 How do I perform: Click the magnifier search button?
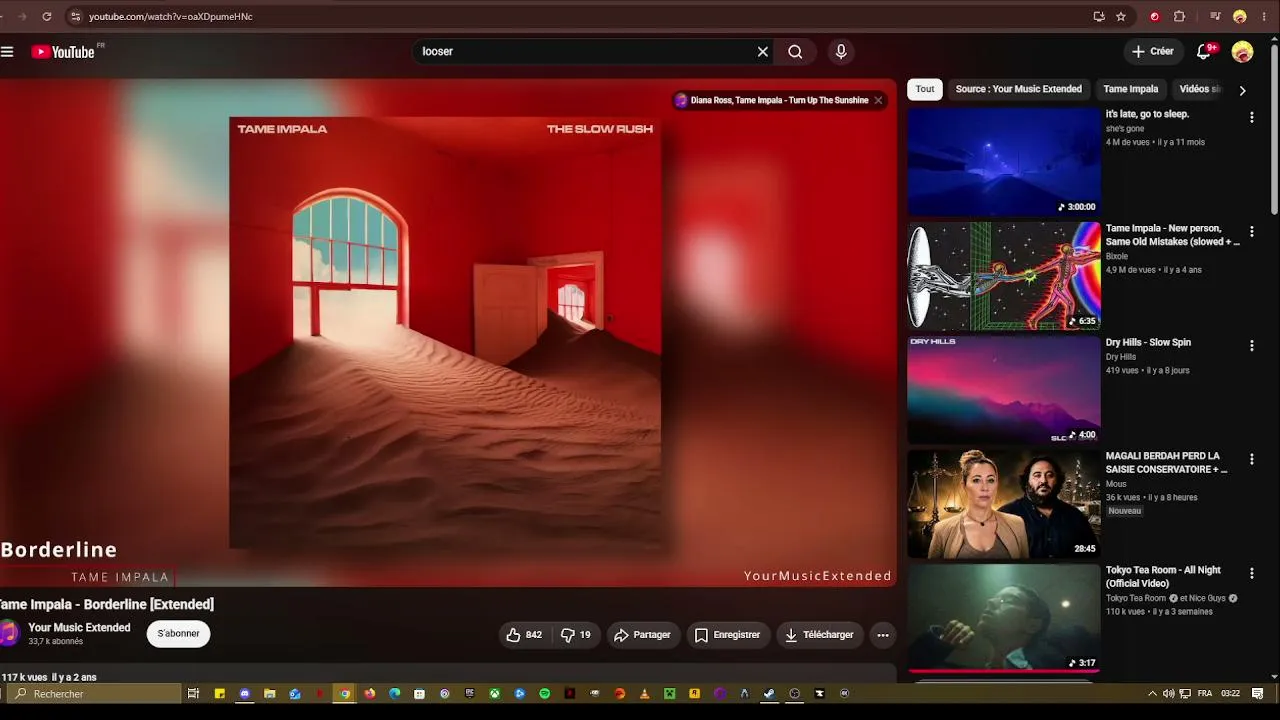pos(795,52)
